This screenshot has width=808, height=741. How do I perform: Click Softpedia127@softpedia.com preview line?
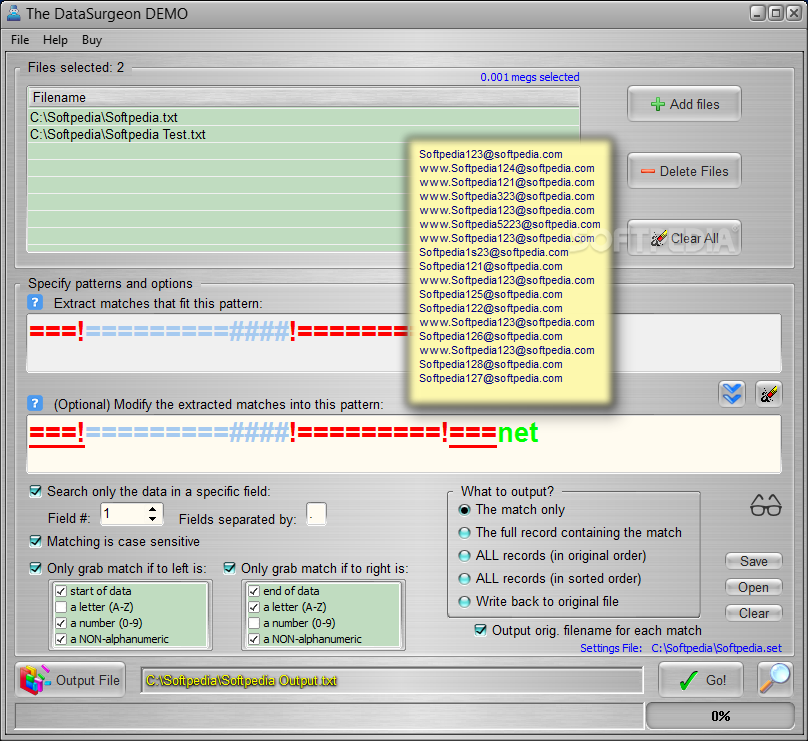[x=491, y=378]
